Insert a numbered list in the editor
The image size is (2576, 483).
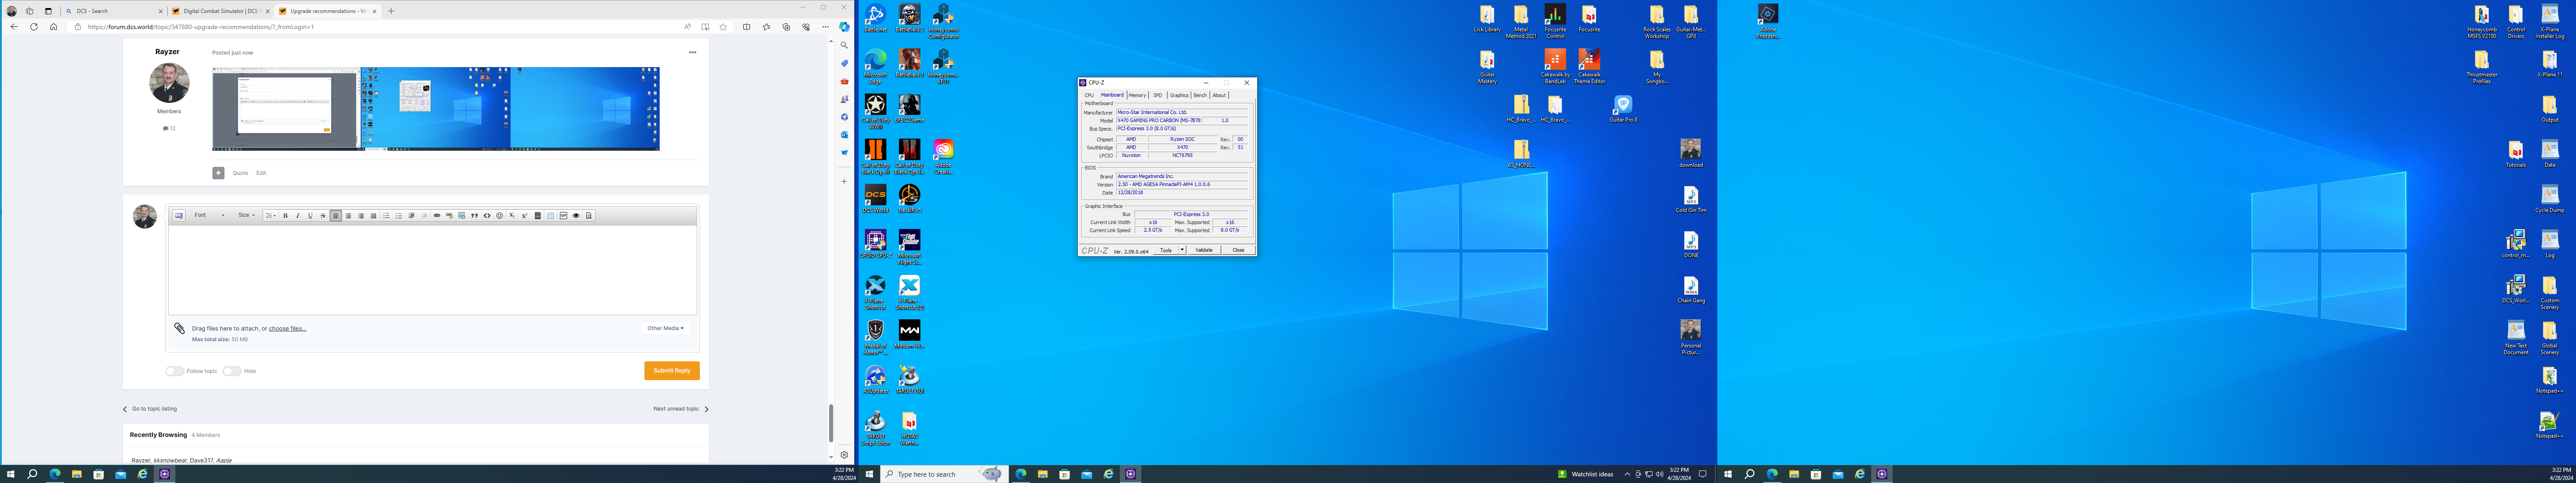[x=399, y=215]
